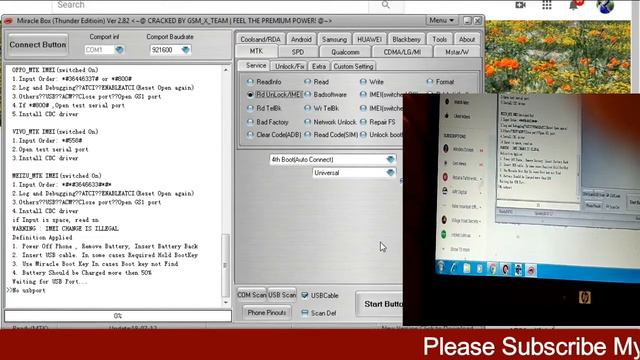640x360 pixels.
Task: Select the CDMA/LG/MI tab
Action: 402,52
